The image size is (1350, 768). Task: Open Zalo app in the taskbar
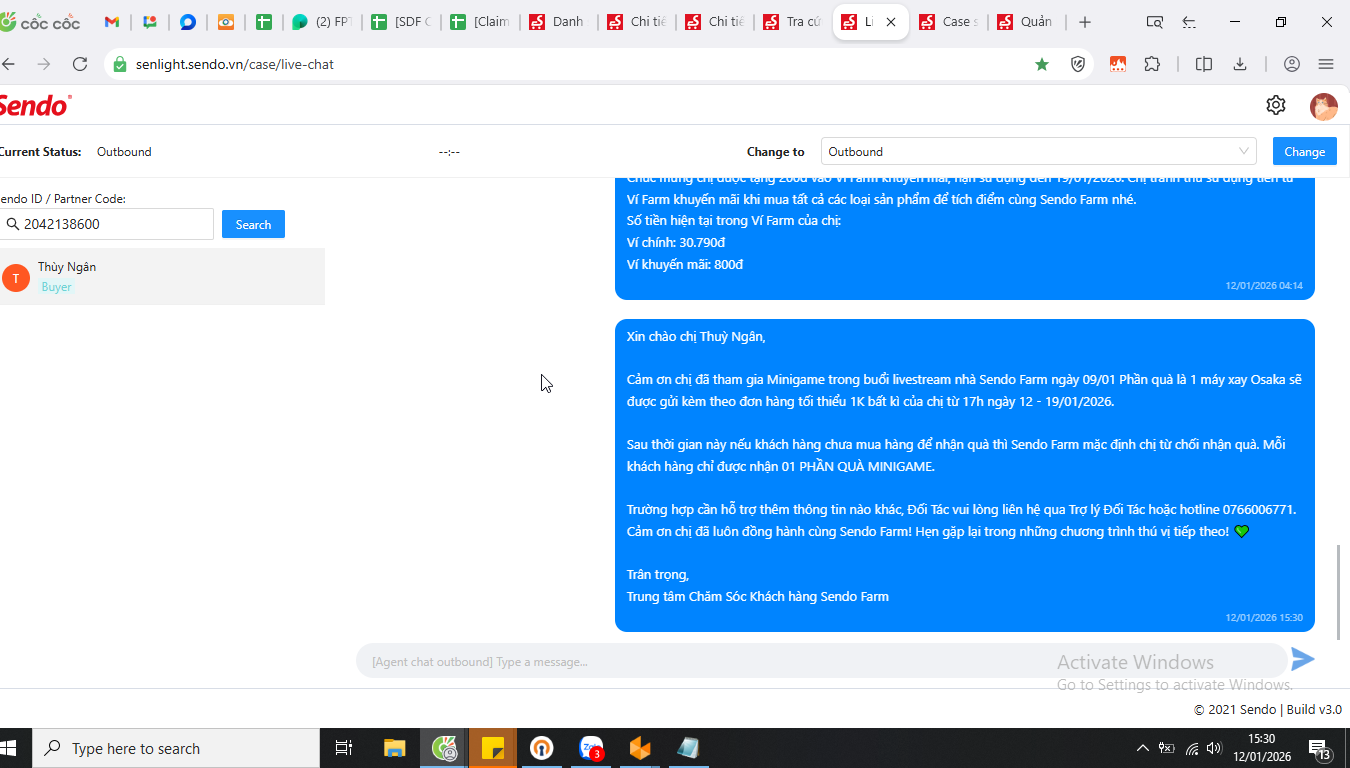pos(592,748)
